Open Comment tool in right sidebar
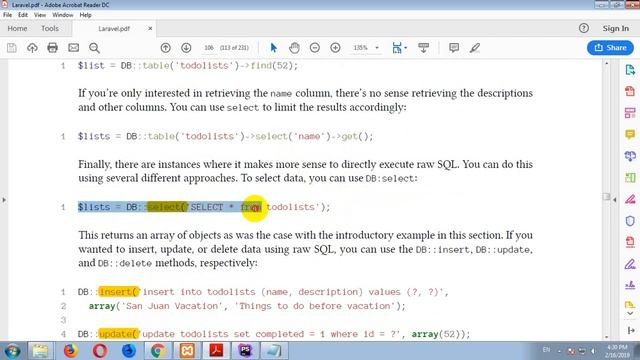The width and height of the screenshot is (640, 360). 630,134
